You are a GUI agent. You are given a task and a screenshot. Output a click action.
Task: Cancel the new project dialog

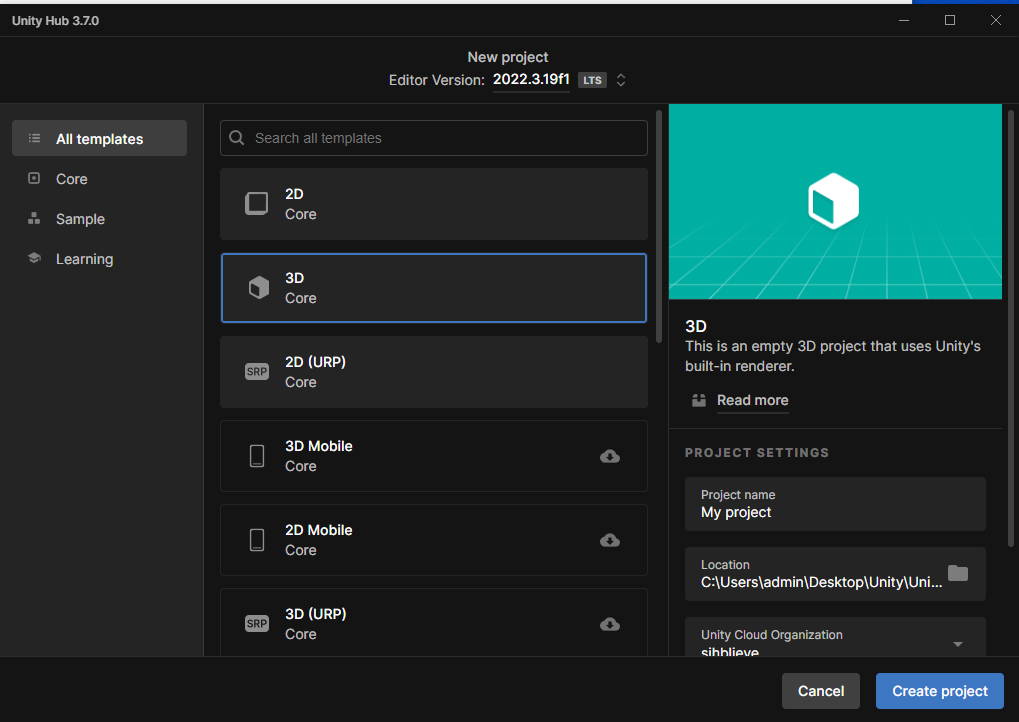click(x=821, y=691)
